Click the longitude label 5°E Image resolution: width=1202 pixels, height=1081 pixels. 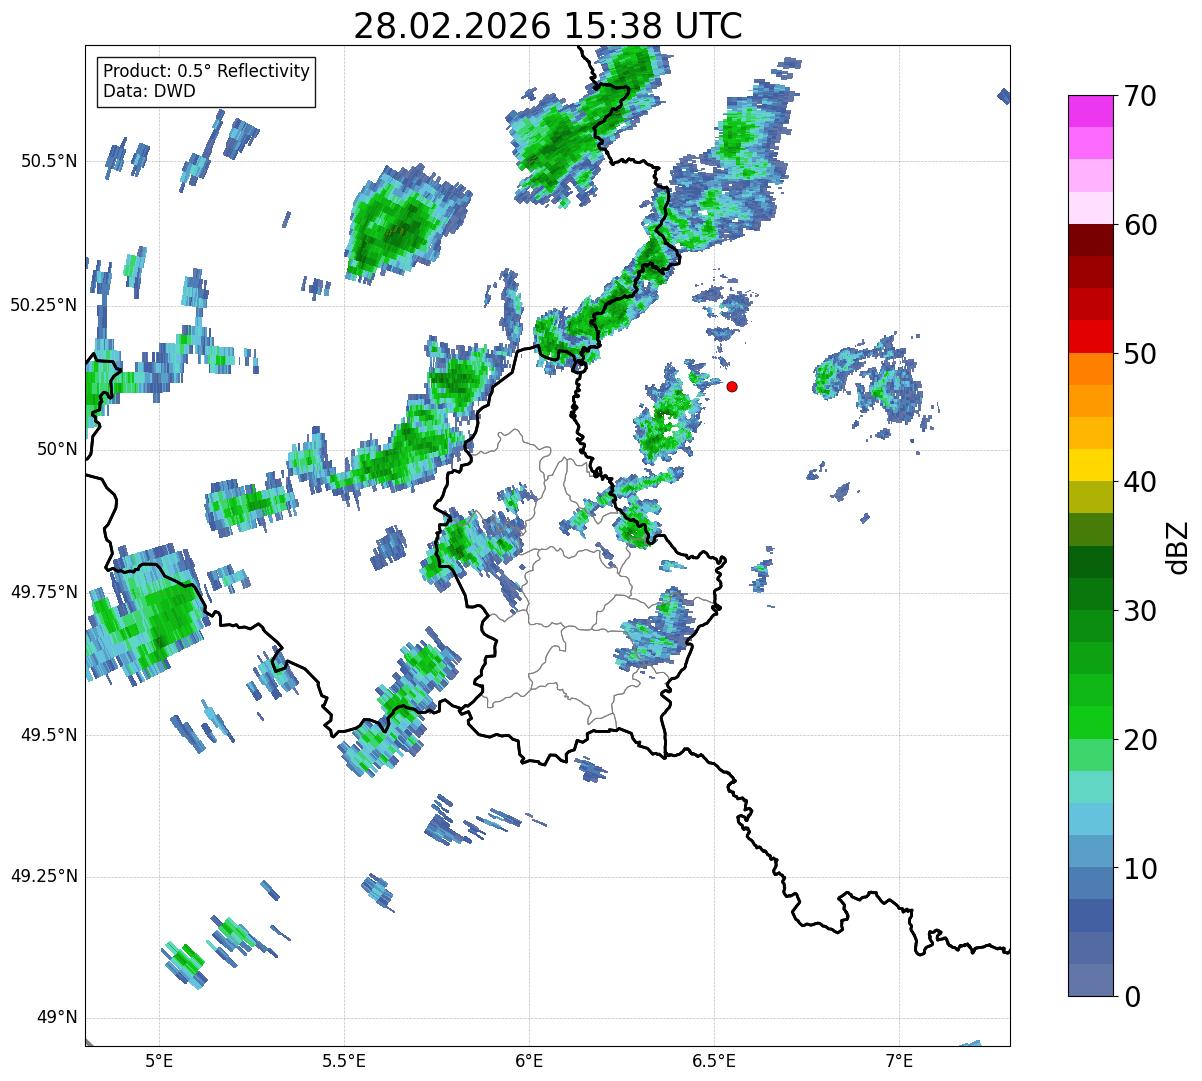click(x=159, y=1060)
